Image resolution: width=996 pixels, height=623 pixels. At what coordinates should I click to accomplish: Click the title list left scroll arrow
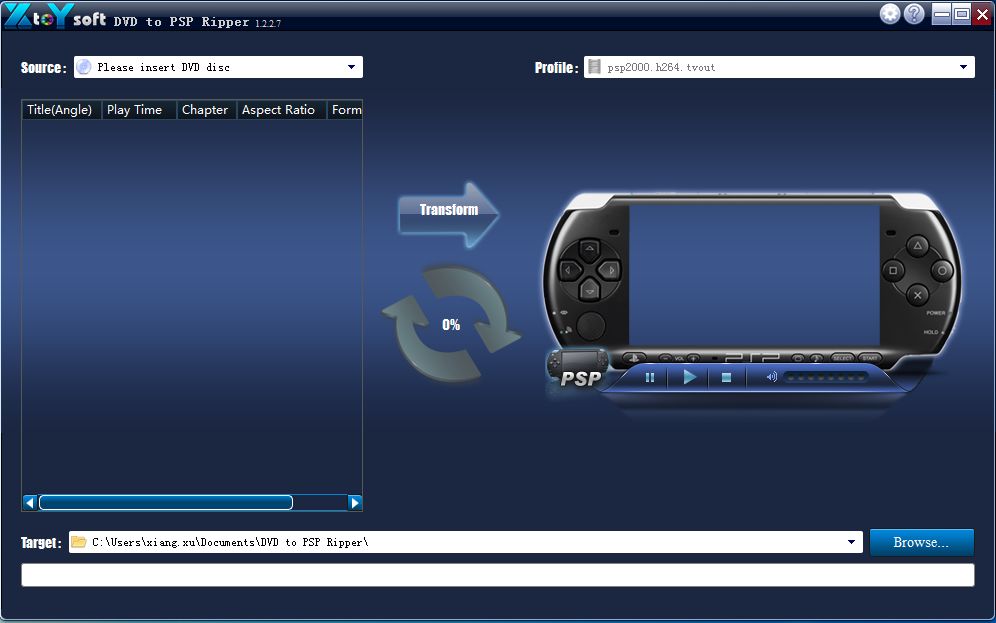(x=30, y=503)
